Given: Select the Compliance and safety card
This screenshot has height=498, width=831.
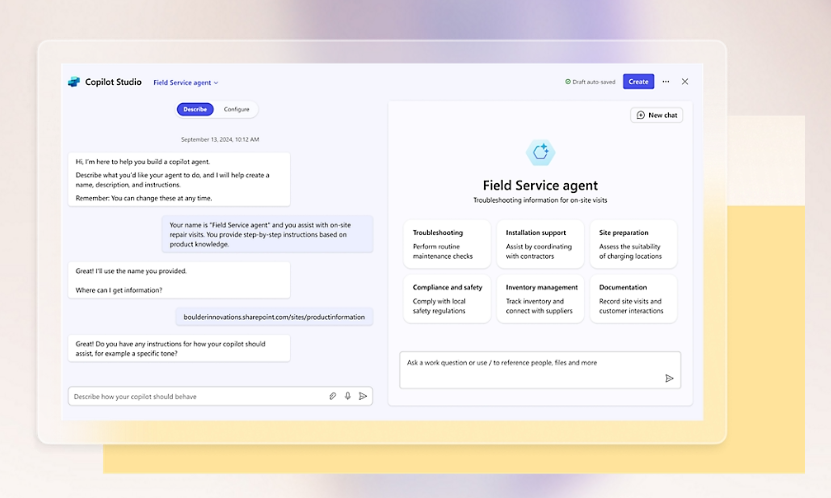Looking at the screenshot, I should pos(447,299).
